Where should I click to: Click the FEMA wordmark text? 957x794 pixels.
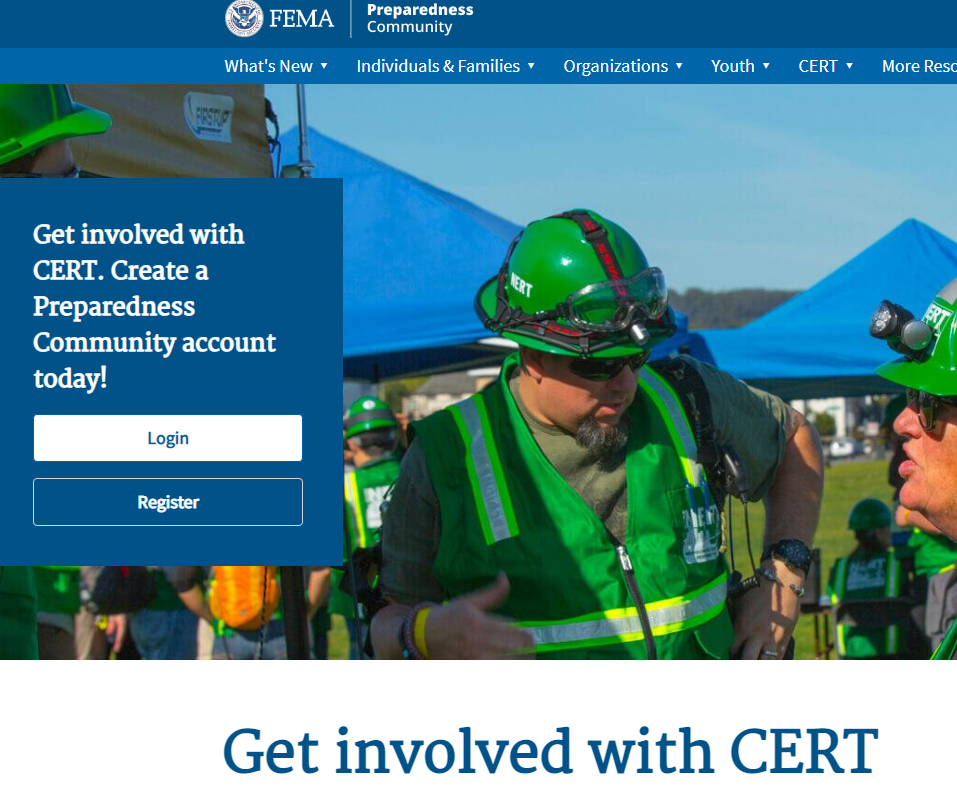[303, 17]
